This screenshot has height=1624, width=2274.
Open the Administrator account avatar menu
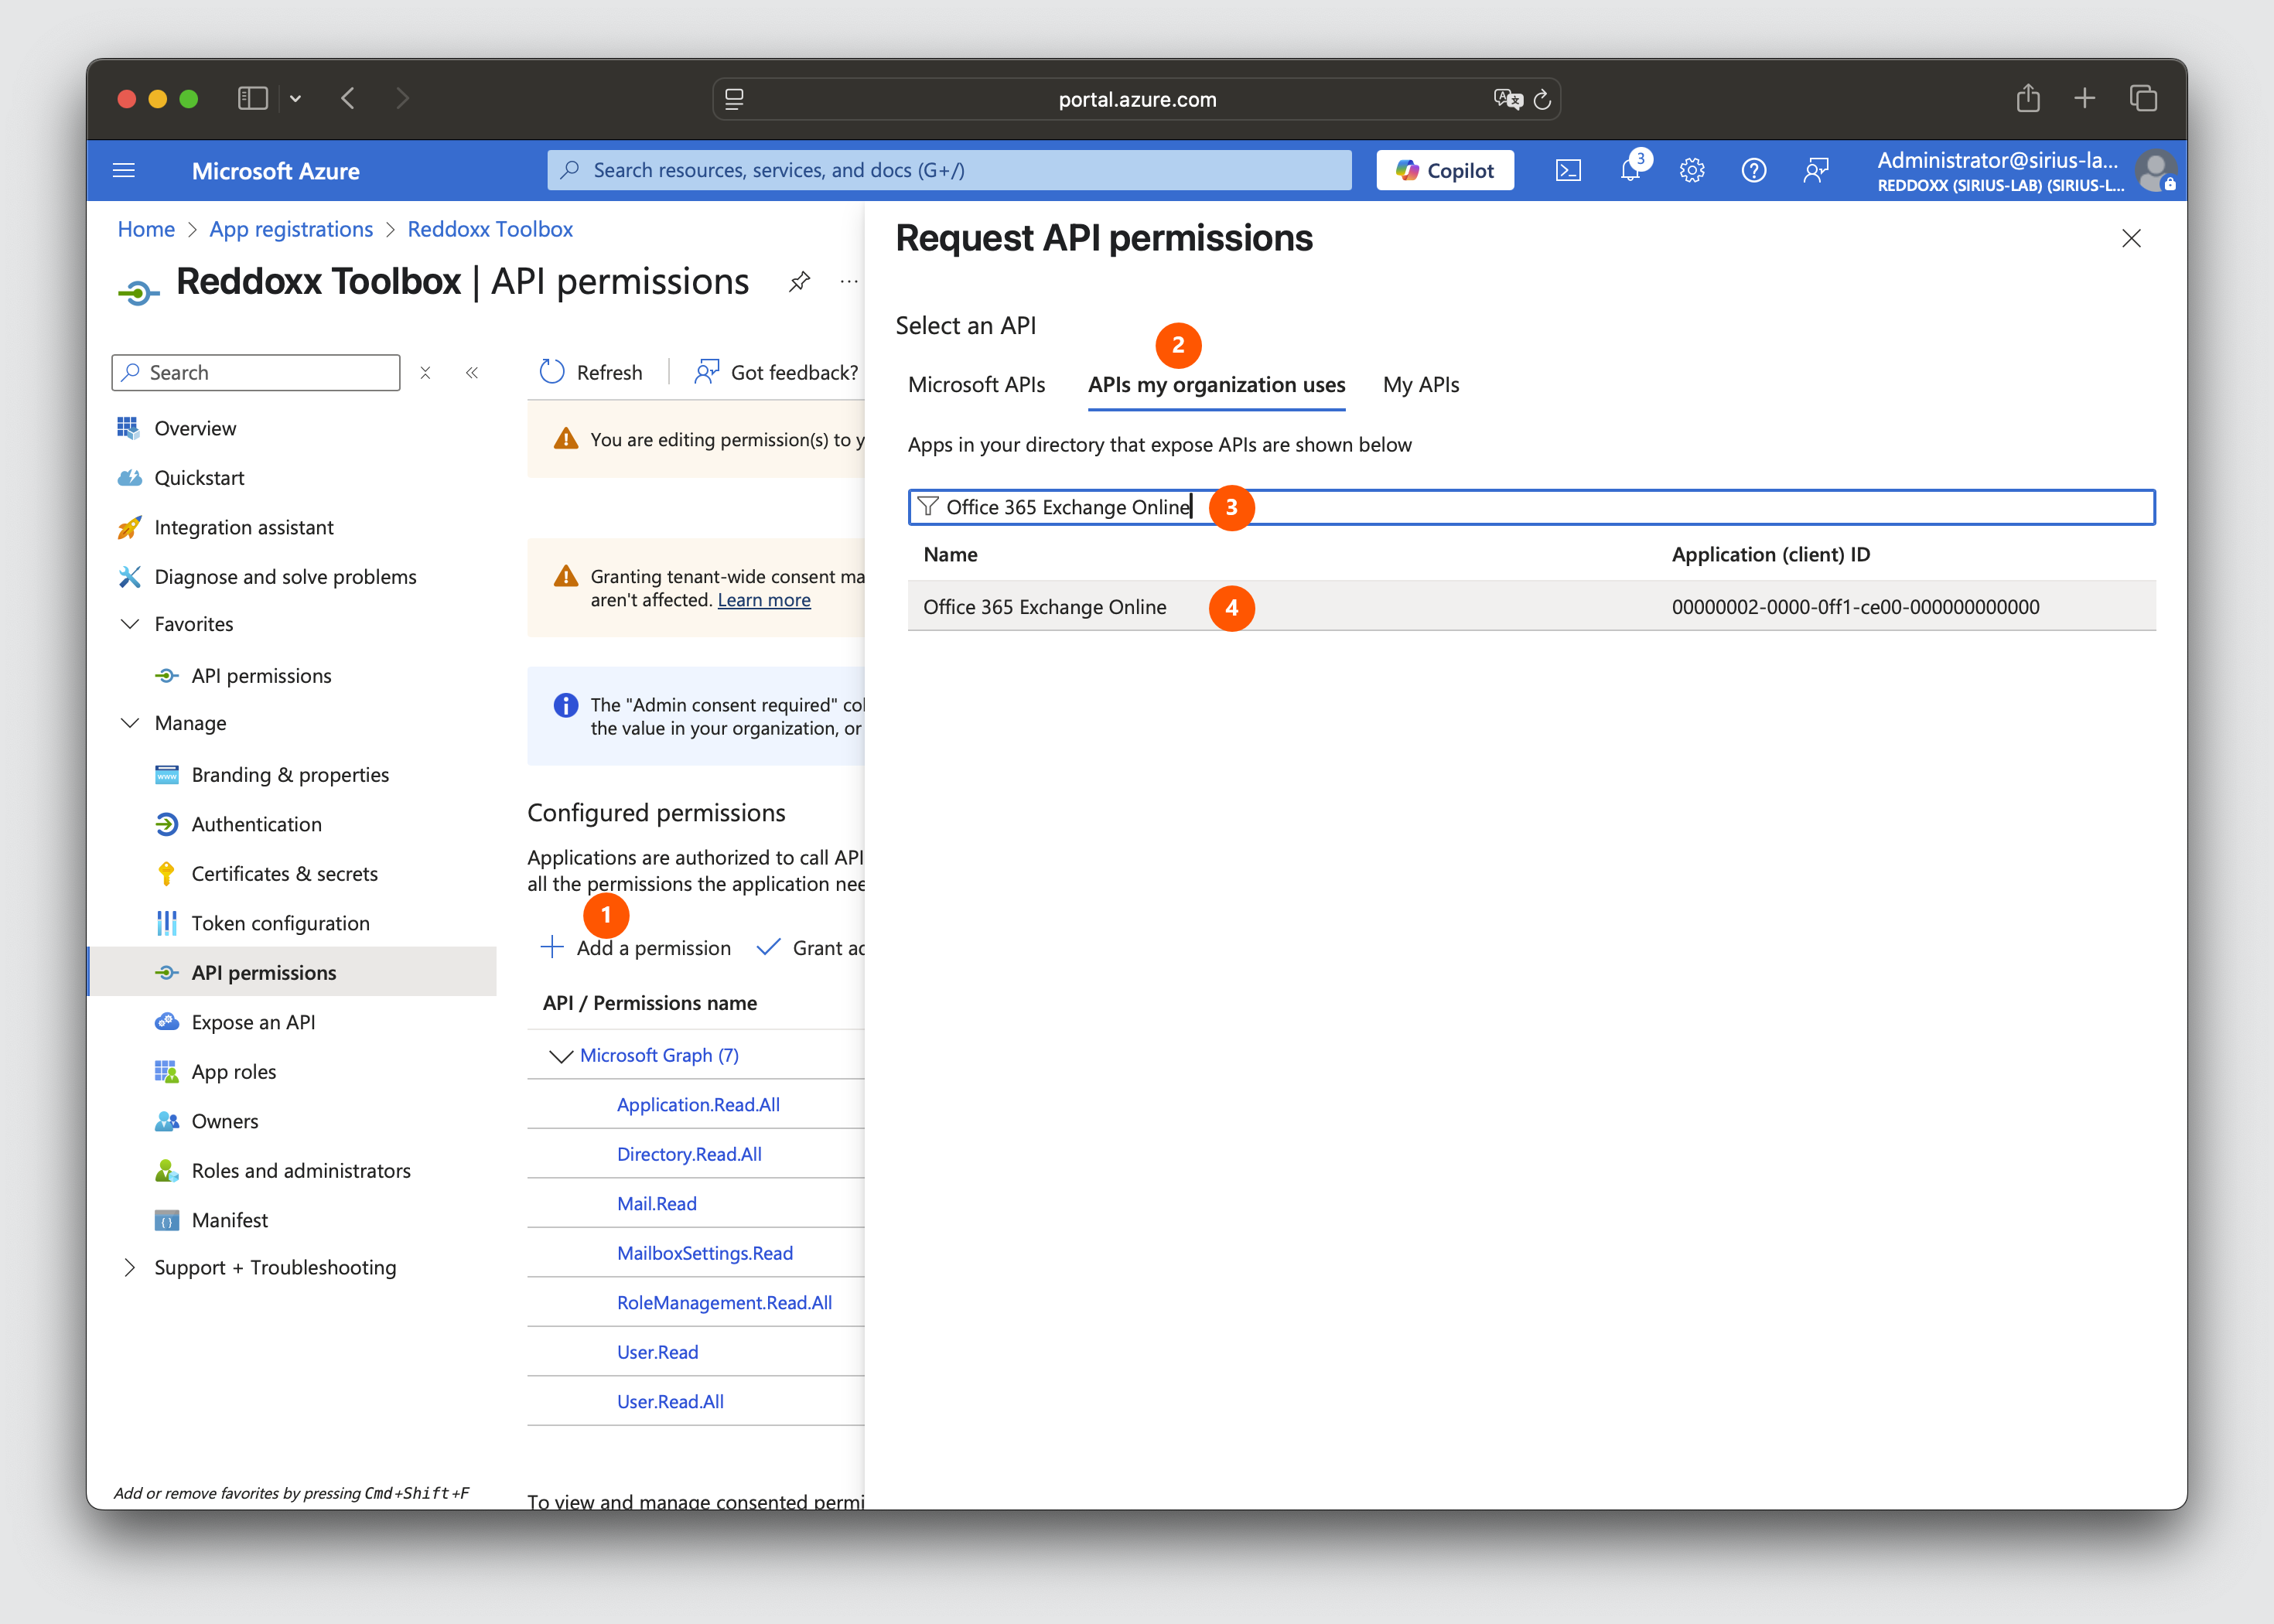tap(2155, 170)
